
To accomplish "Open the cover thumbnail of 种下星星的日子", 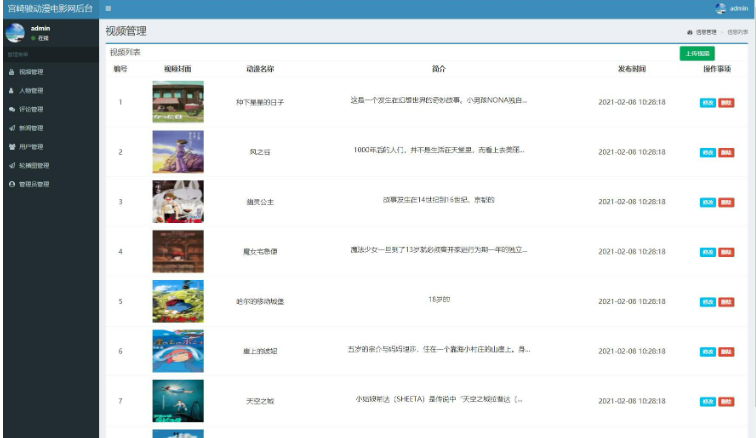I will click(x=178, y=102).
